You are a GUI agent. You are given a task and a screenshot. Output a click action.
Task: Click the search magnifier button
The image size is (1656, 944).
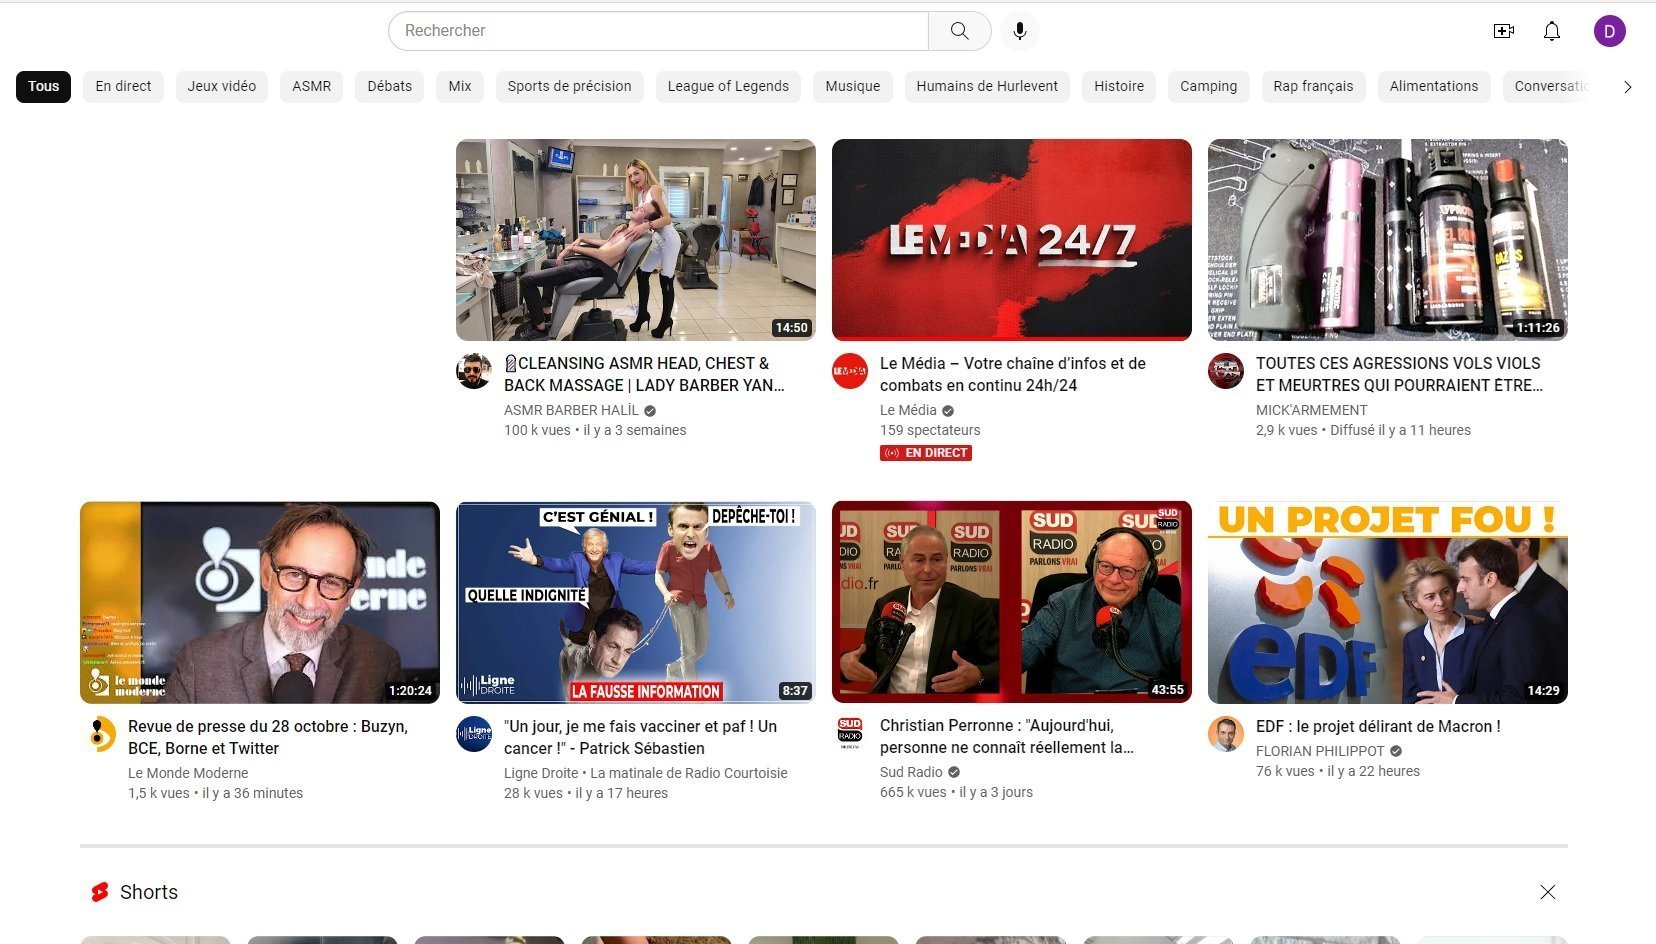pyautogui.click(x=960, y=31)
